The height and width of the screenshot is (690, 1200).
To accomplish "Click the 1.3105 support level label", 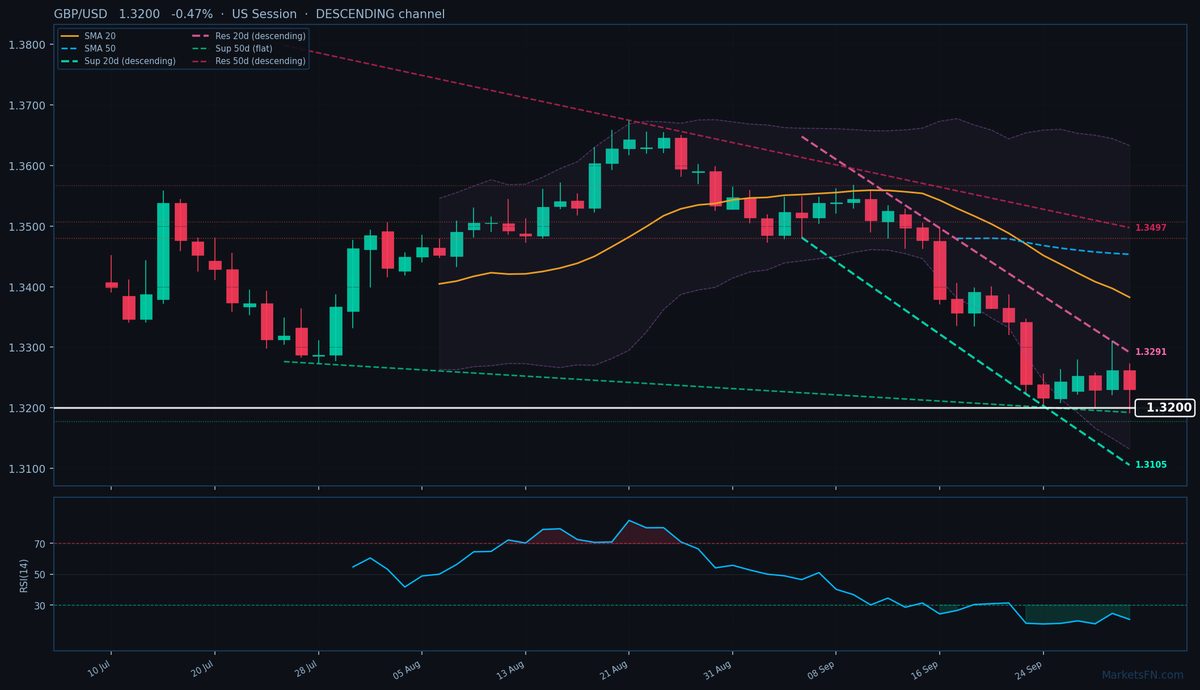I will [x=1151, y=465].
